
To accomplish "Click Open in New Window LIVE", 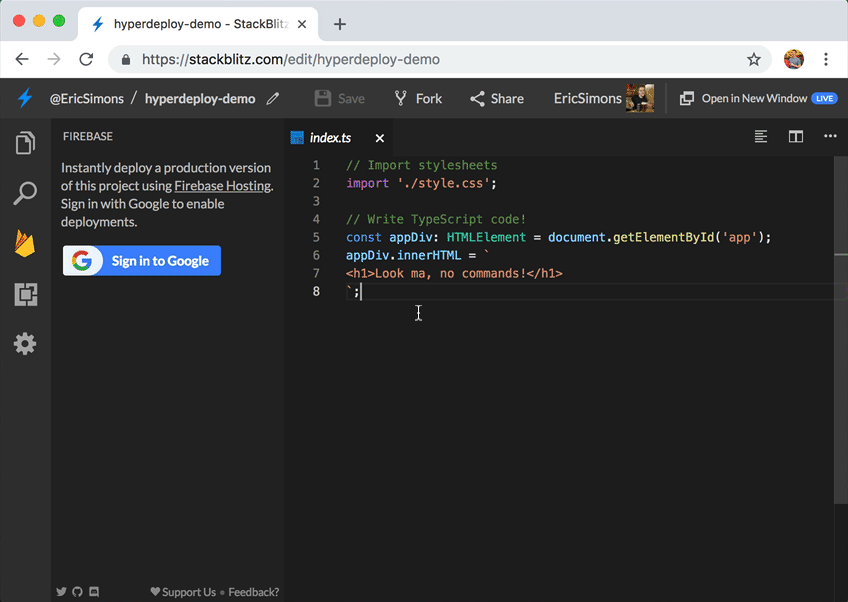I will point(758,98).
